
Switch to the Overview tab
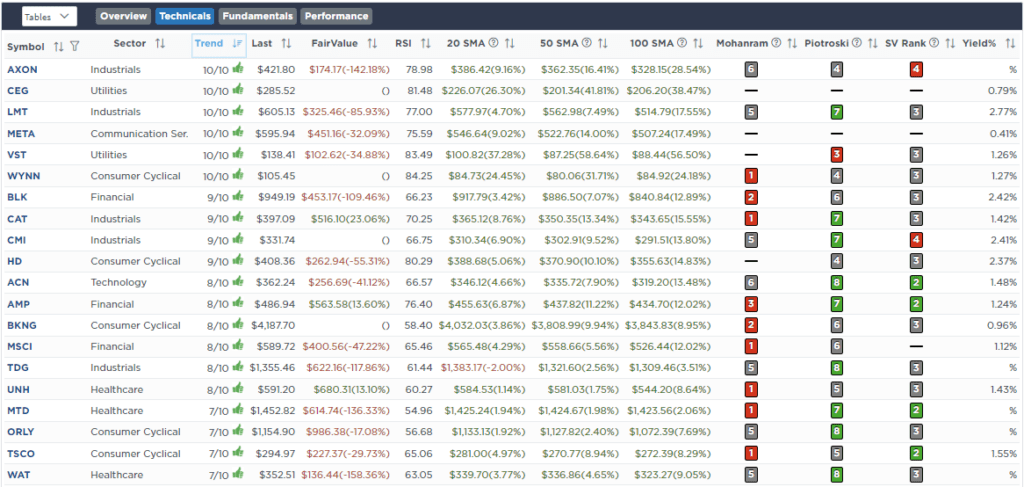pyautogui.click(x=124, y=16)
